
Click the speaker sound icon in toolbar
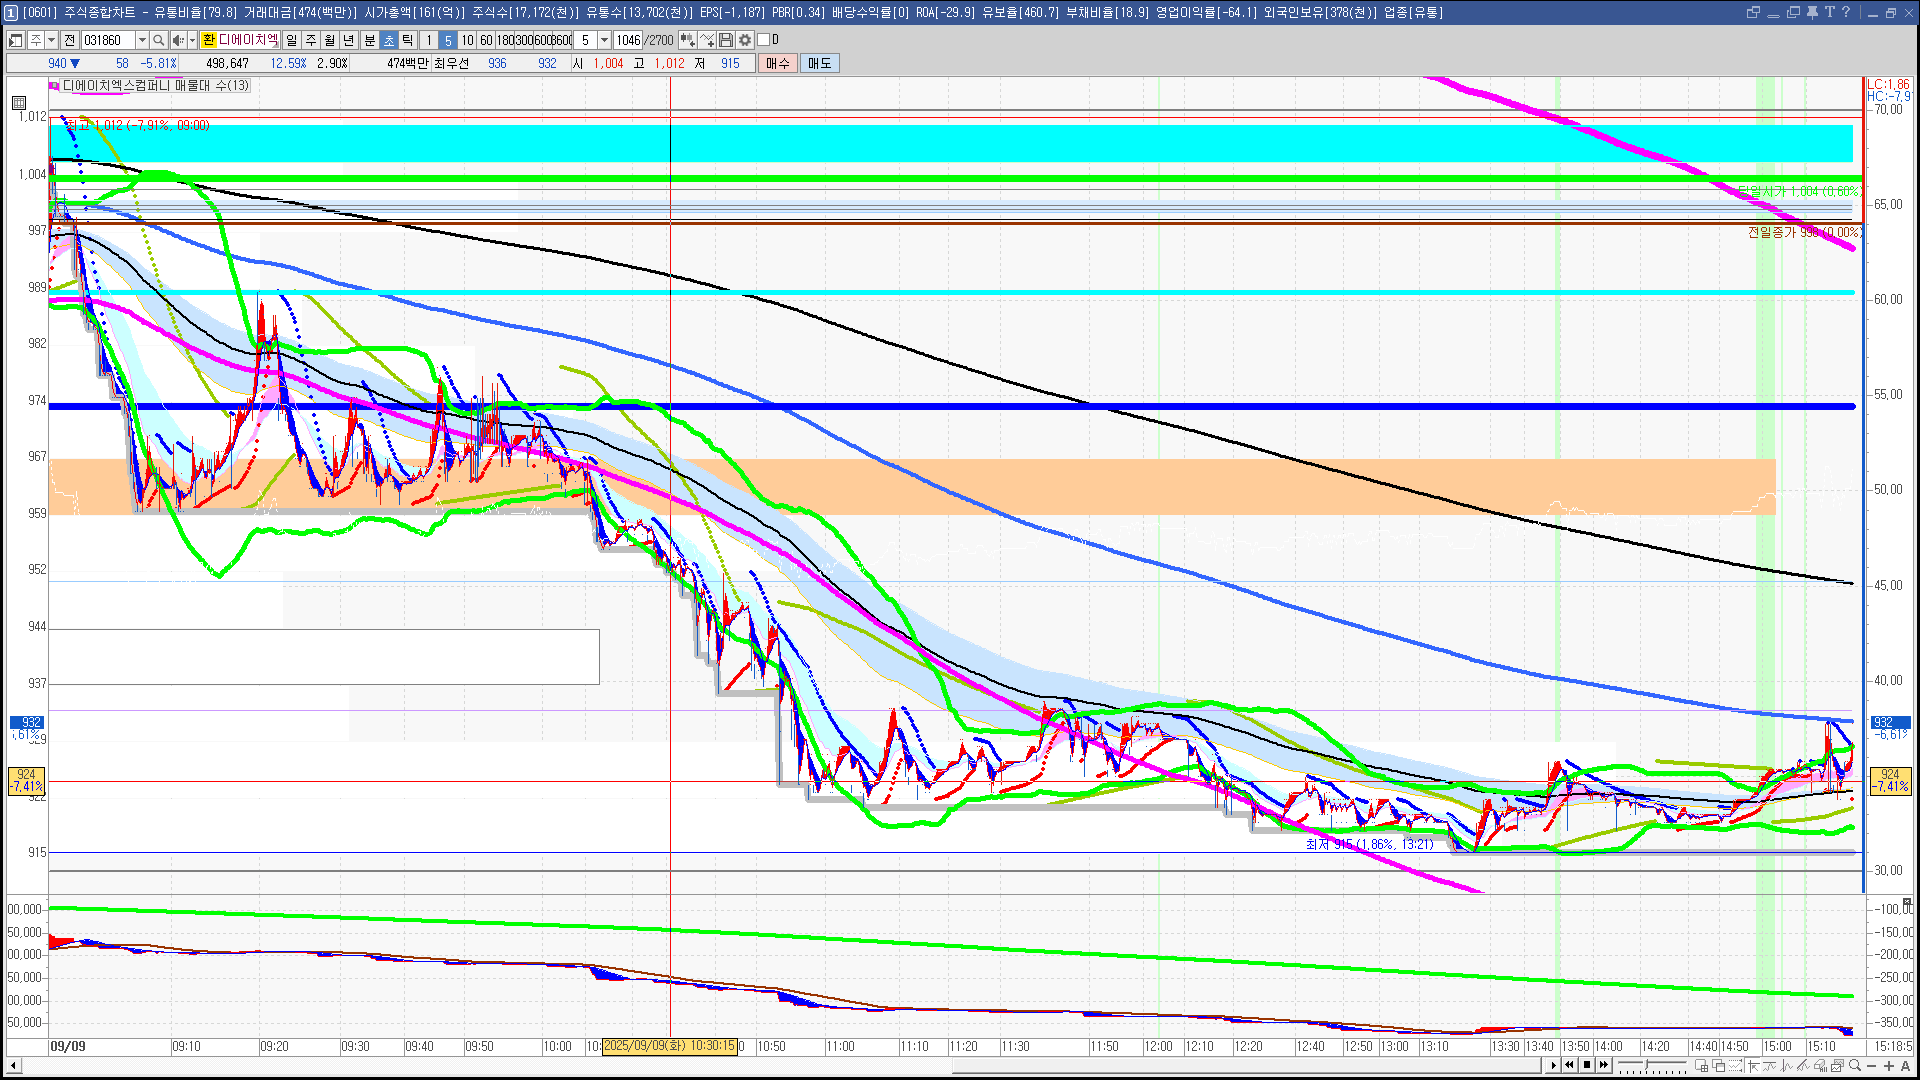click(177, 40)
